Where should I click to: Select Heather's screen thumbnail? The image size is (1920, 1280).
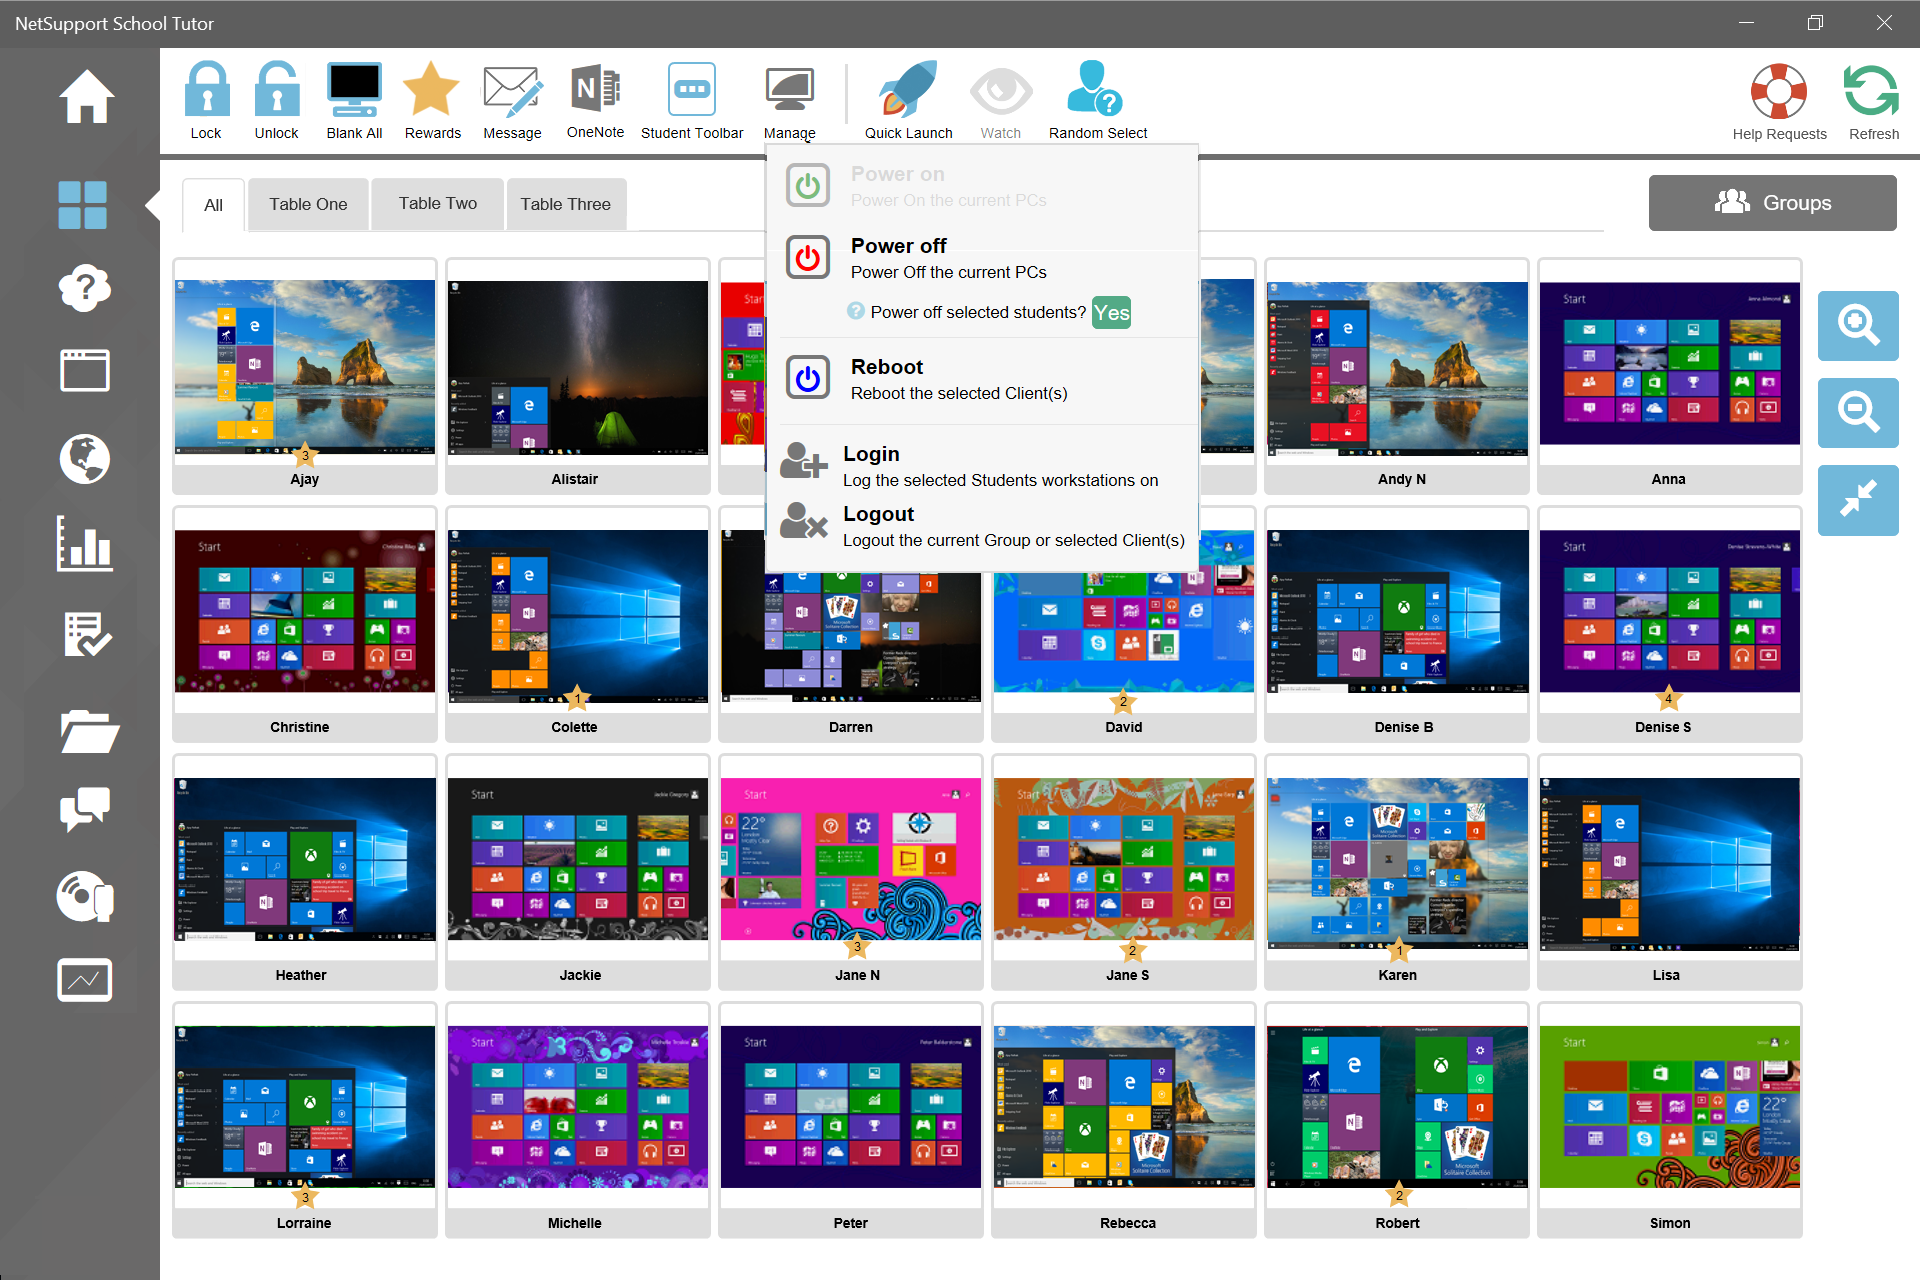(304, 860)
